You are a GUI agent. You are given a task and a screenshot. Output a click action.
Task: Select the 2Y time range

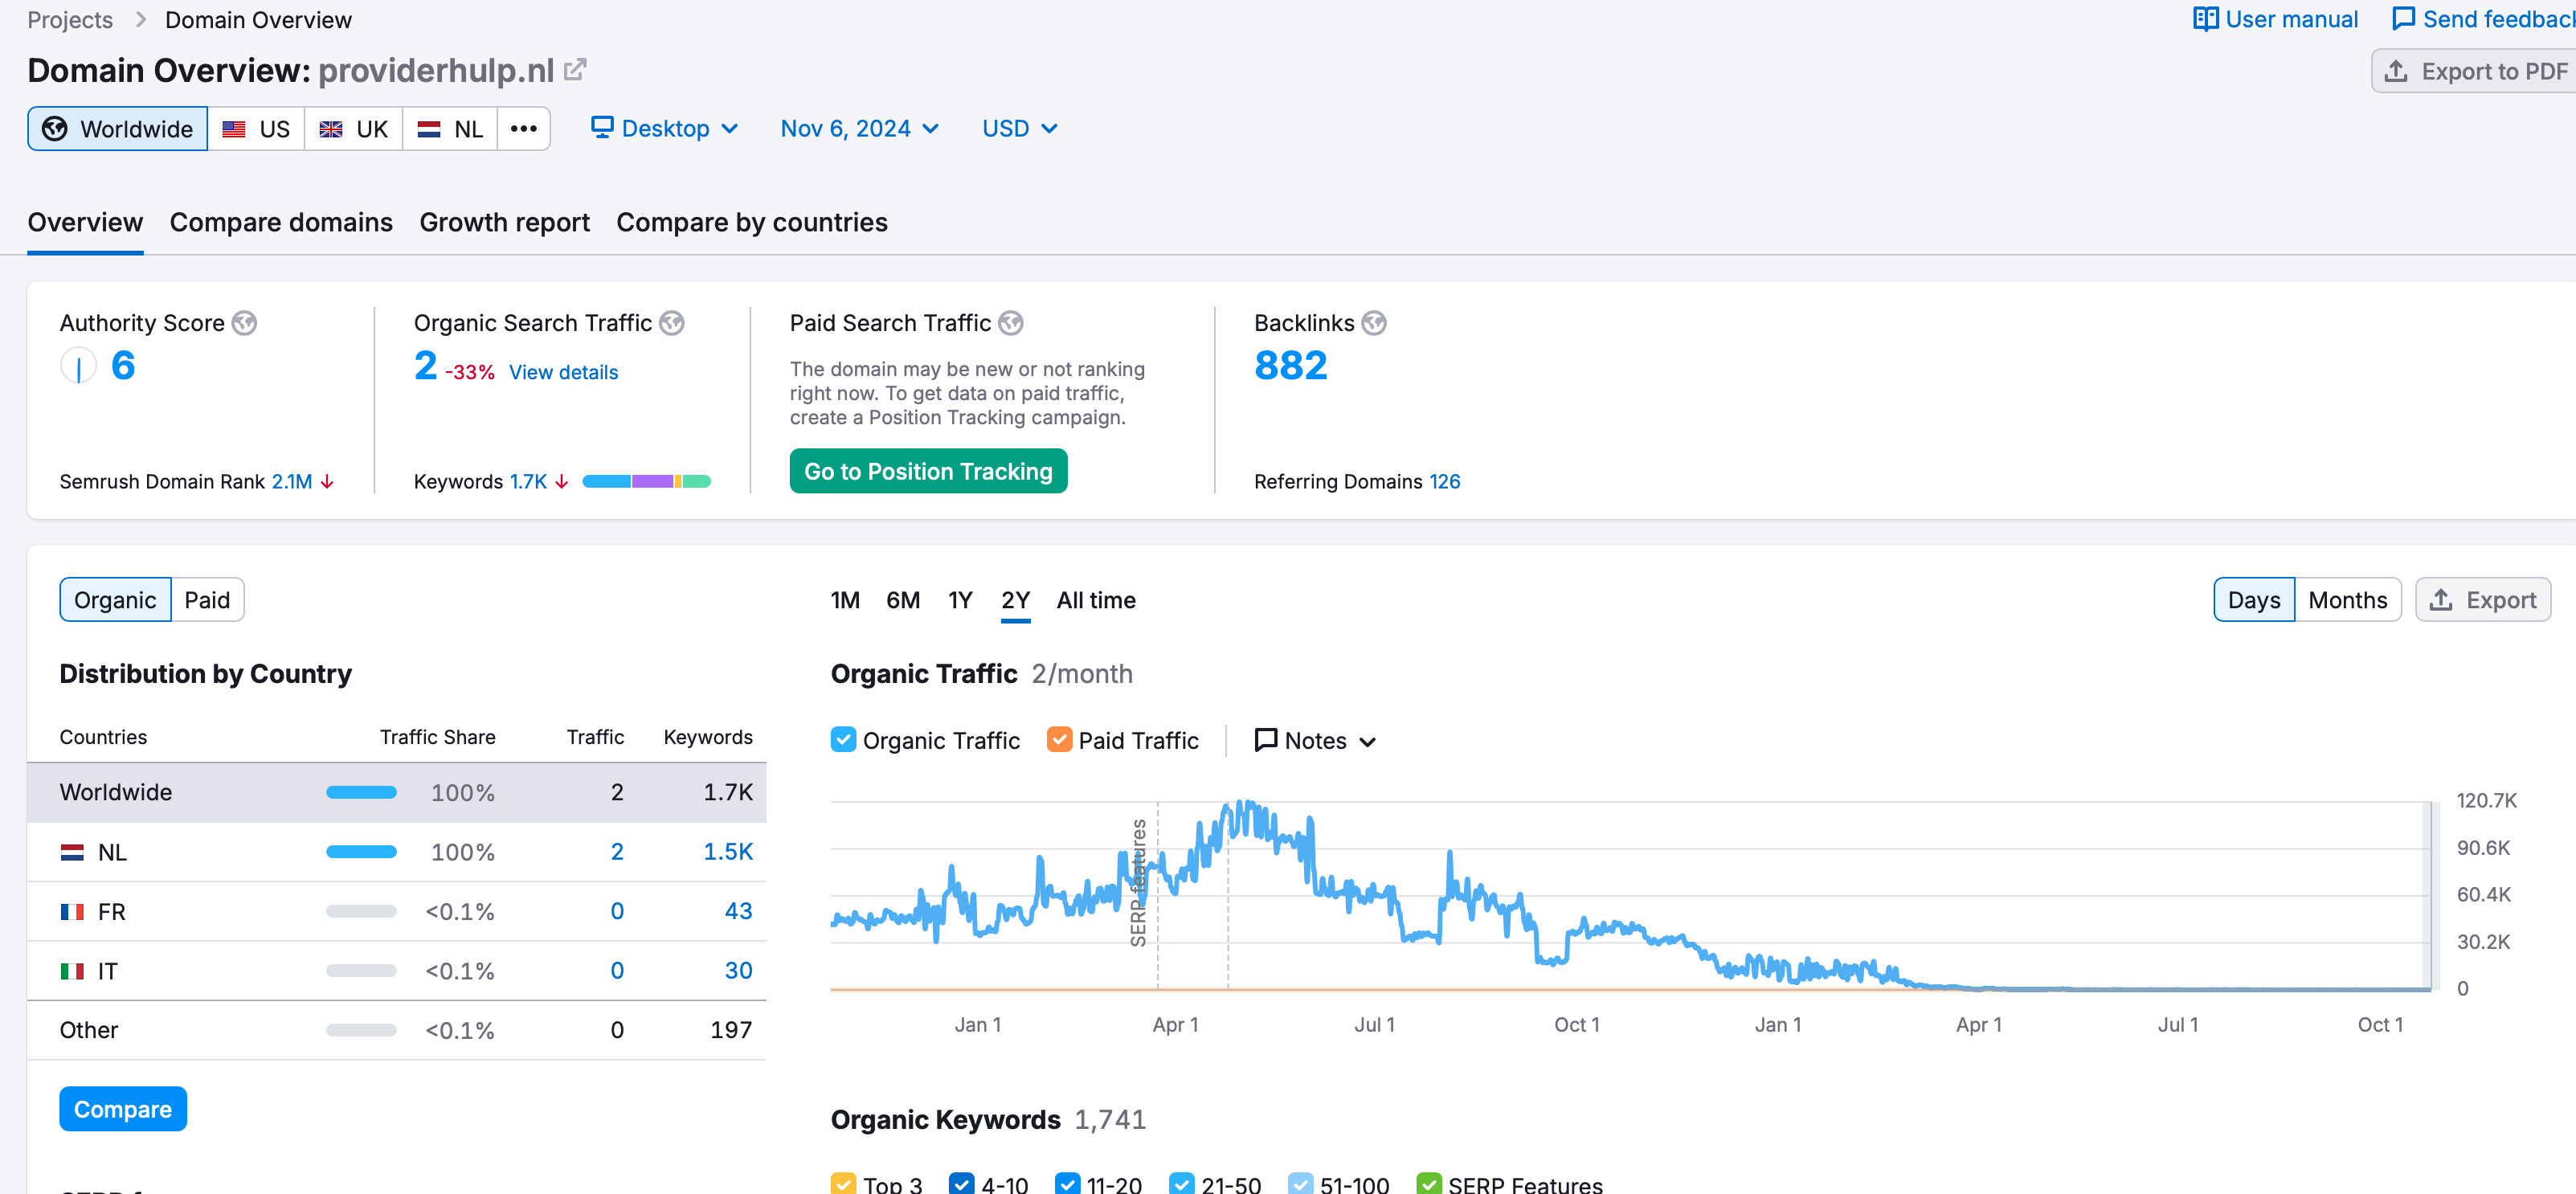[1015, 600]
